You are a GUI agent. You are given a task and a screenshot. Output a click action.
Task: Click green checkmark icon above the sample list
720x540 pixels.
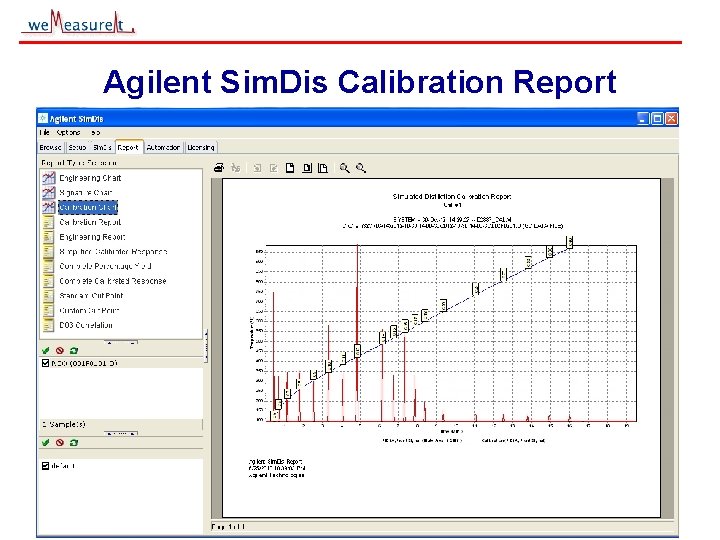click(x=45, y=350)
